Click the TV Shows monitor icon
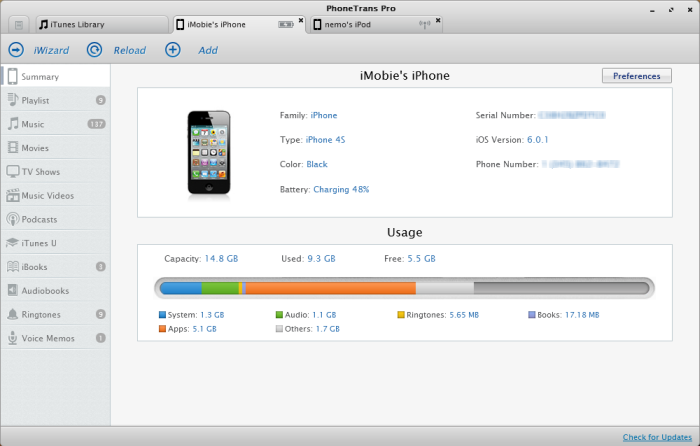700x446 pixels. click(13, 171)
